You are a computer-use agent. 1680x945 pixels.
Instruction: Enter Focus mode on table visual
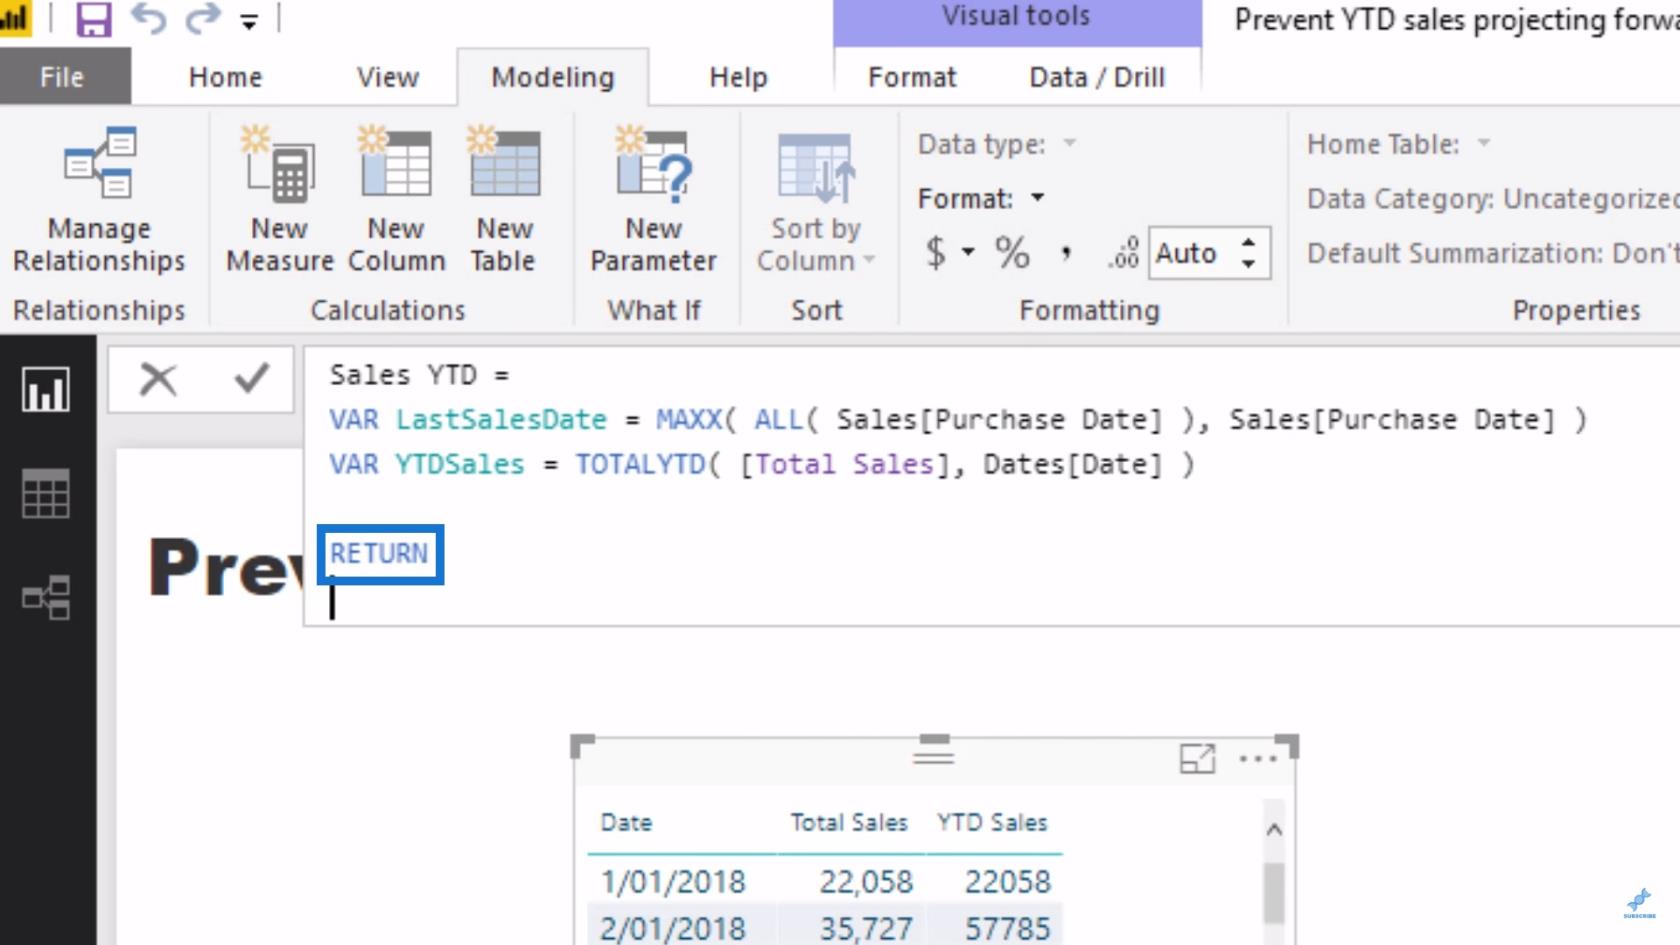point(1197,759)
